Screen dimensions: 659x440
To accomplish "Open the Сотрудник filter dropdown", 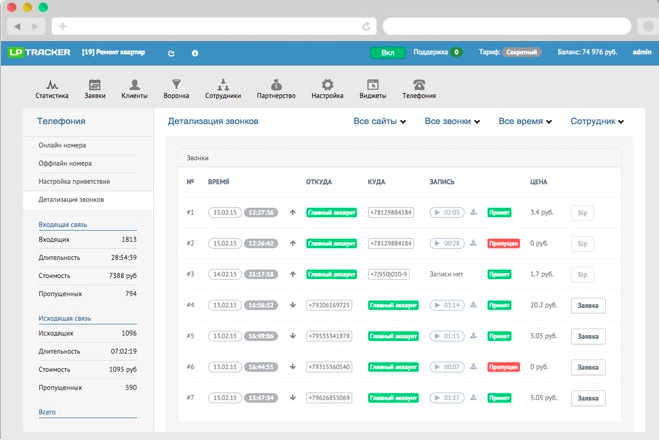I will click(x=597, y=121).
